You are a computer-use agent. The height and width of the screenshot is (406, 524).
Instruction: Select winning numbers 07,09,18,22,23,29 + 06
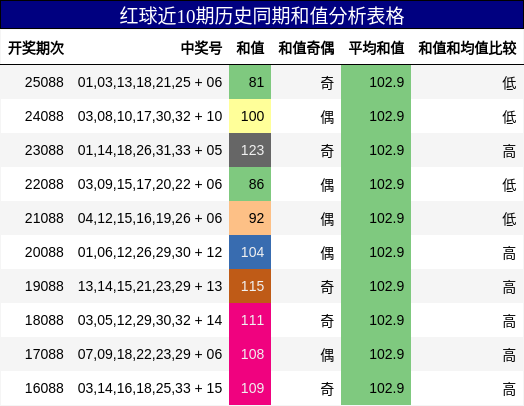pyautogui.click(x=150, y=354)
